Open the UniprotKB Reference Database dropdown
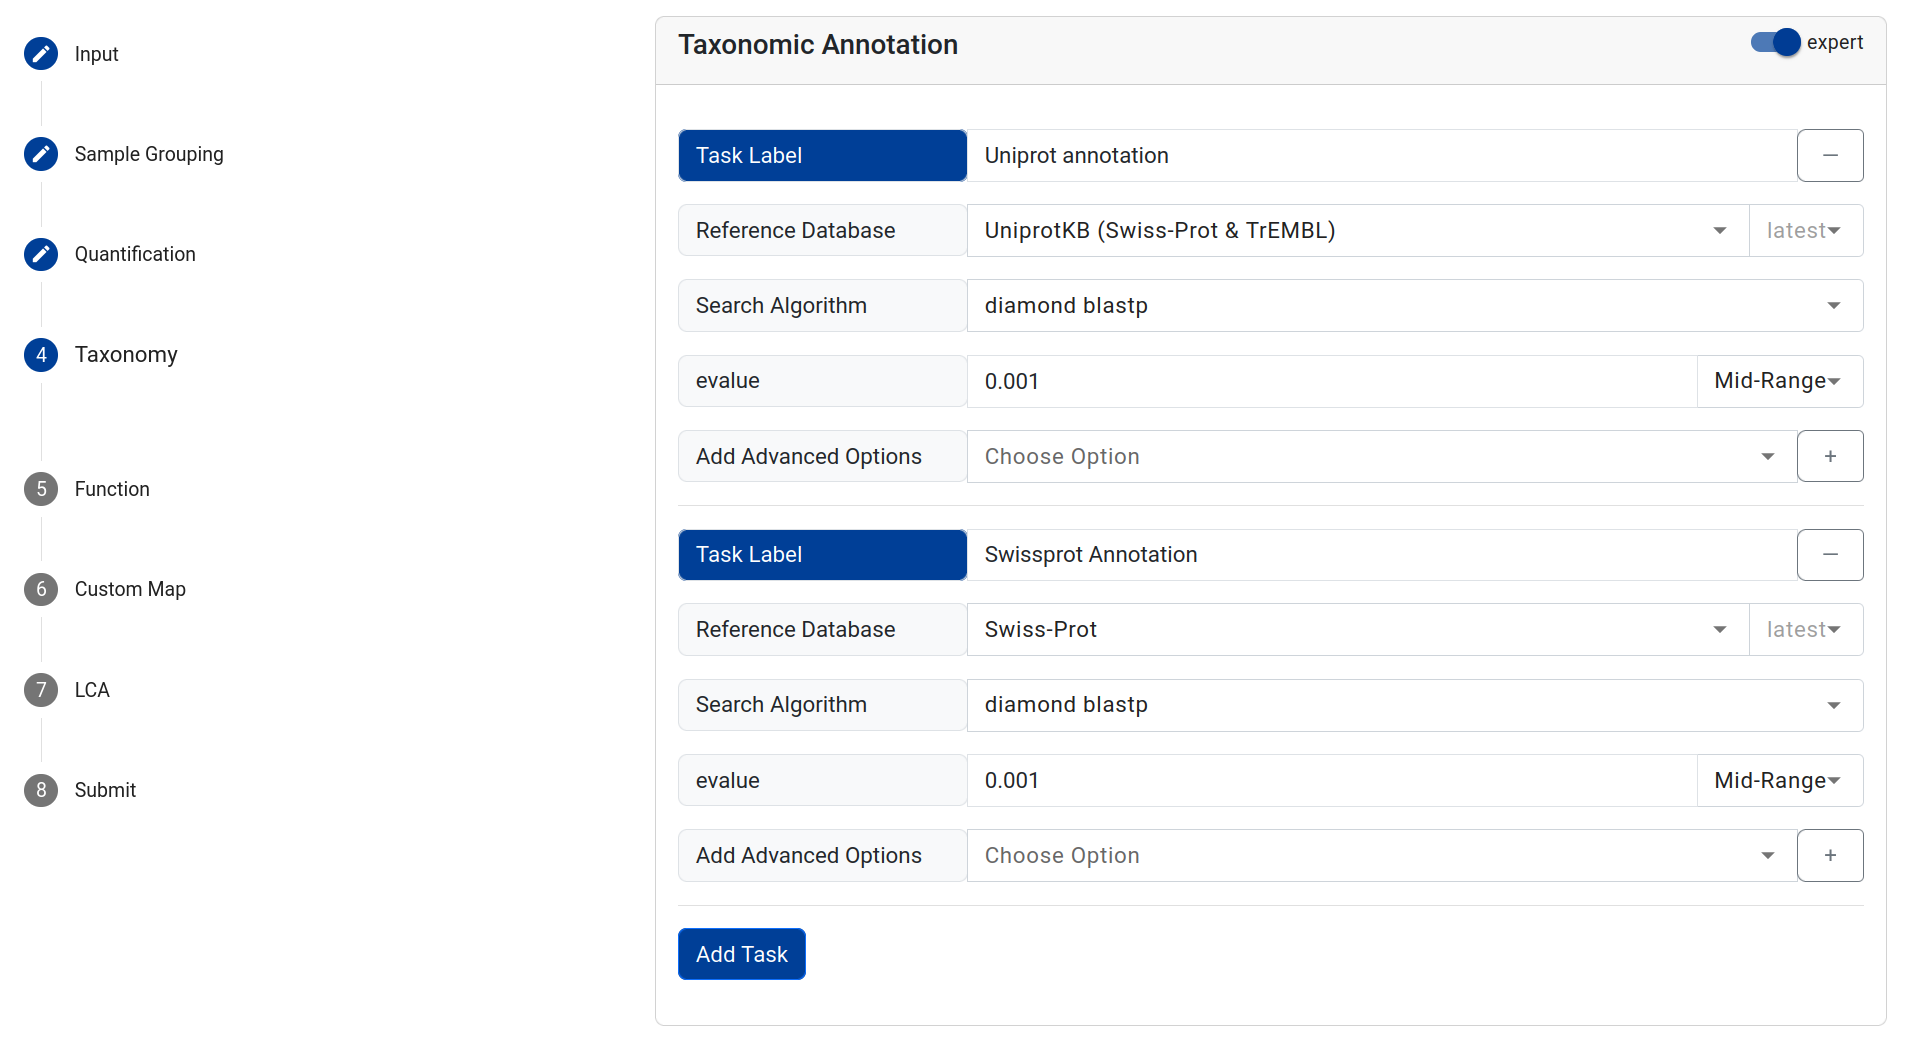This screenshot has width=1922, height=1039. click(x=1356, y=231)
